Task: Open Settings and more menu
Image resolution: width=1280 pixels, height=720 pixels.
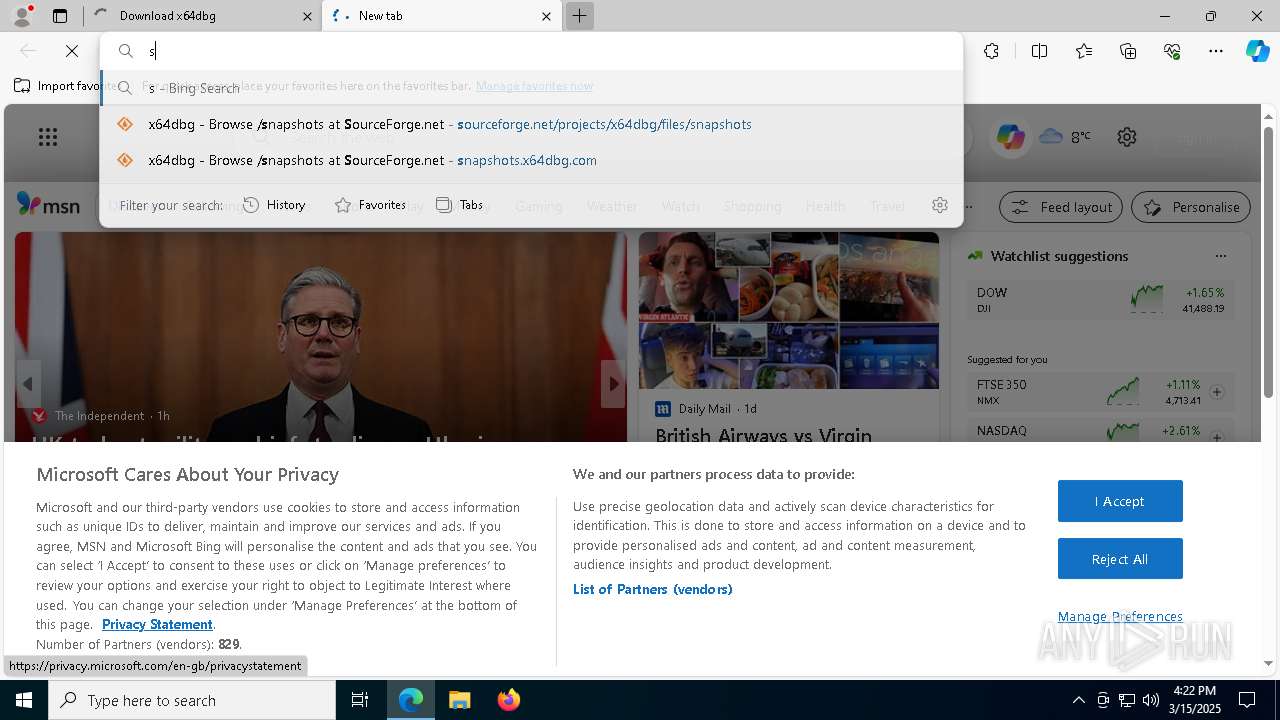Action: pos(1216,51)
